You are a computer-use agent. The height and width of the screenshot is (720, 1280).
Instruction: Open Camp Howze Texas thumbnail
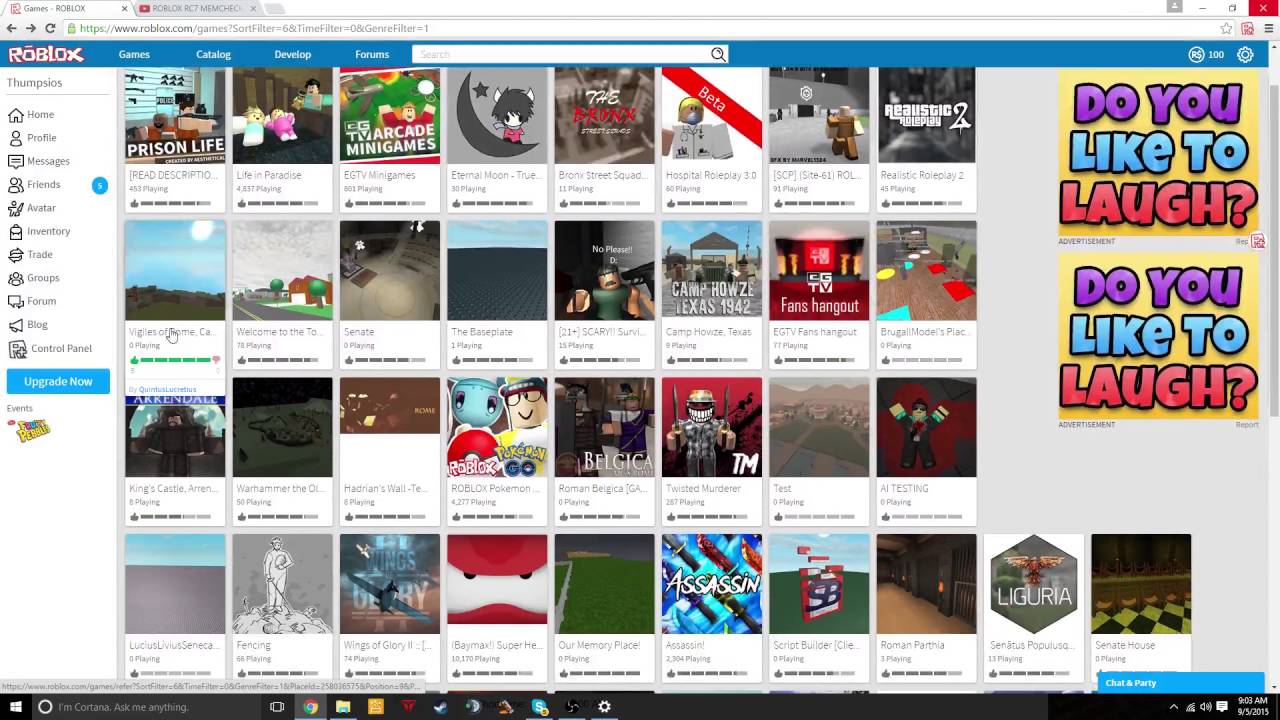(712, 270)
